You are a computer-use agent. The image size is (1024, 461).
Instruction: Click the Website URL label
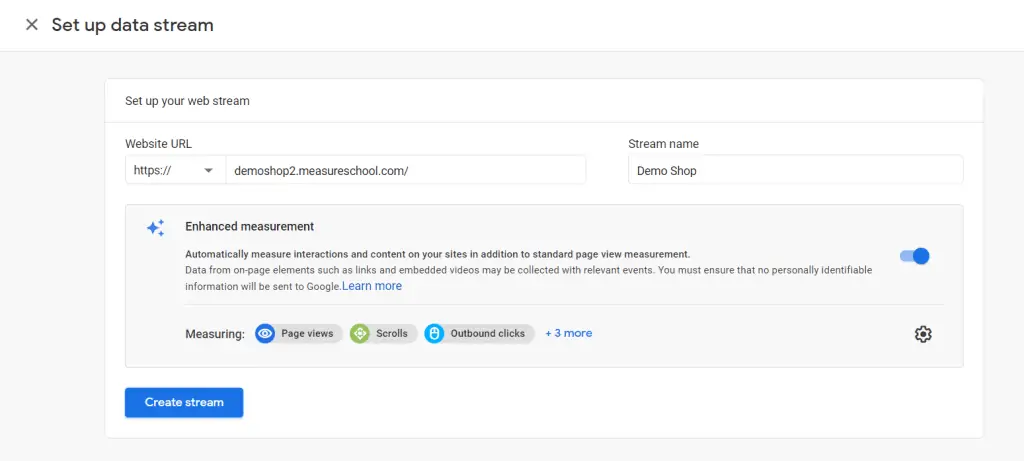point(159,144)
